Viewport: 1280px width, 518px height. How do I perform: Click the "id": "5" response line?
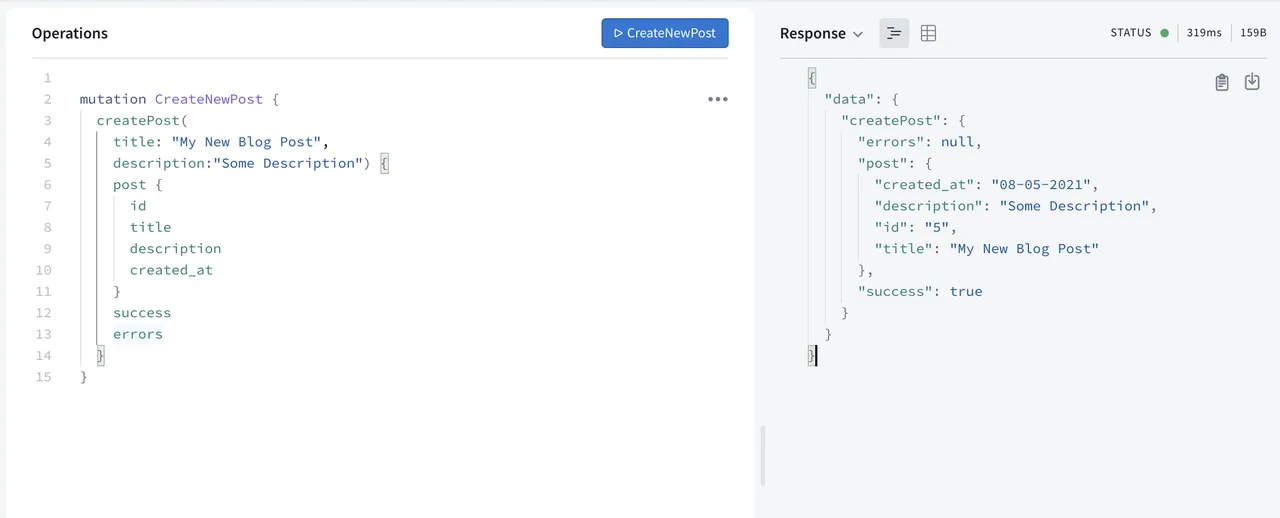click(x=916, y=227)
